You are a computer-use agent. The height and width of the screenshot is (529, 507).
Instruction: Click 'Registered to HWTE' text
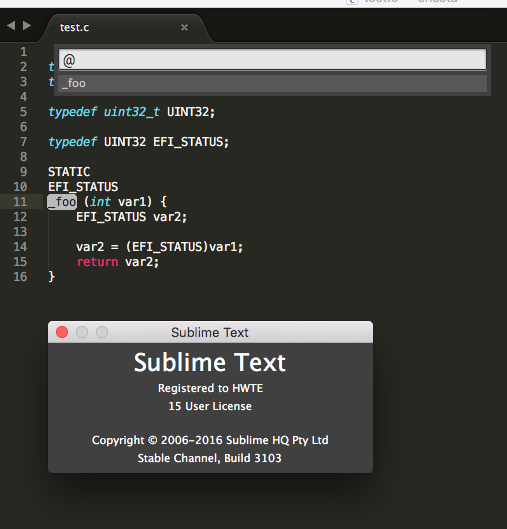[x=210, y=388]
